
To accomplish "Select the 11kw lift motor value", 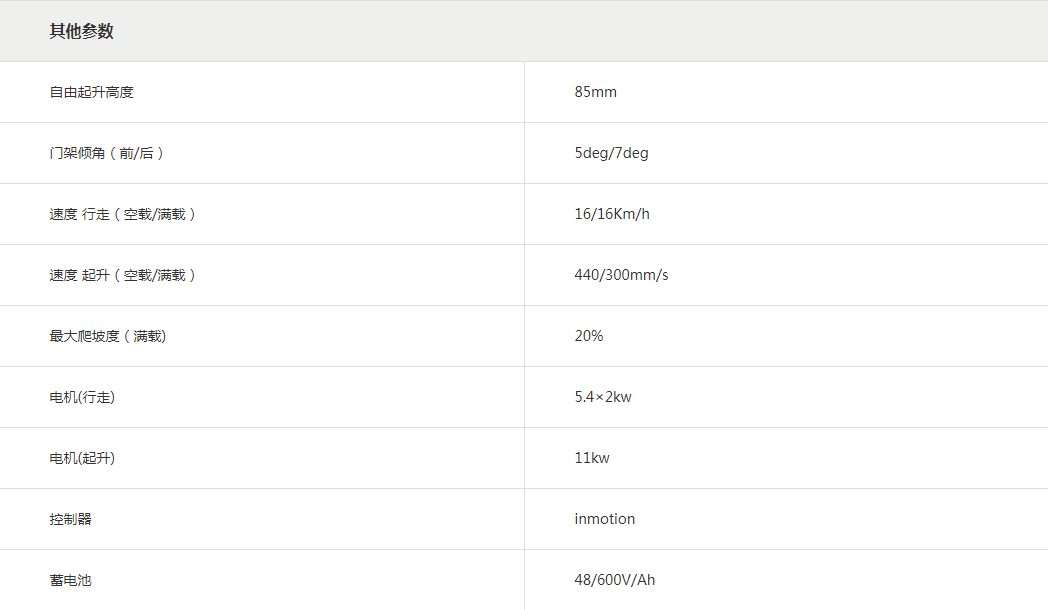I will tap(592, 458).
